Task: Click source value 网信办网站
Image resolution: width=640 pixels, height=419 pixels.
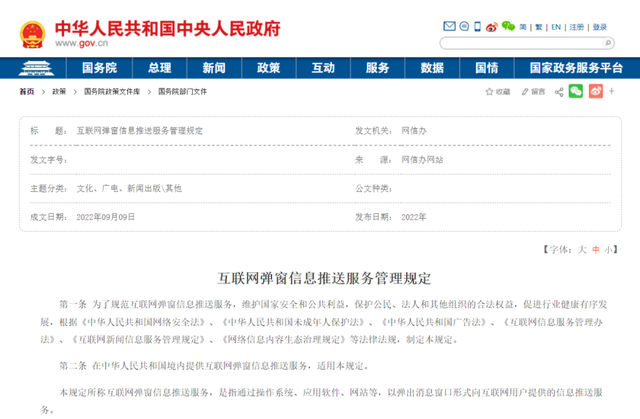Action: point(422,160)
